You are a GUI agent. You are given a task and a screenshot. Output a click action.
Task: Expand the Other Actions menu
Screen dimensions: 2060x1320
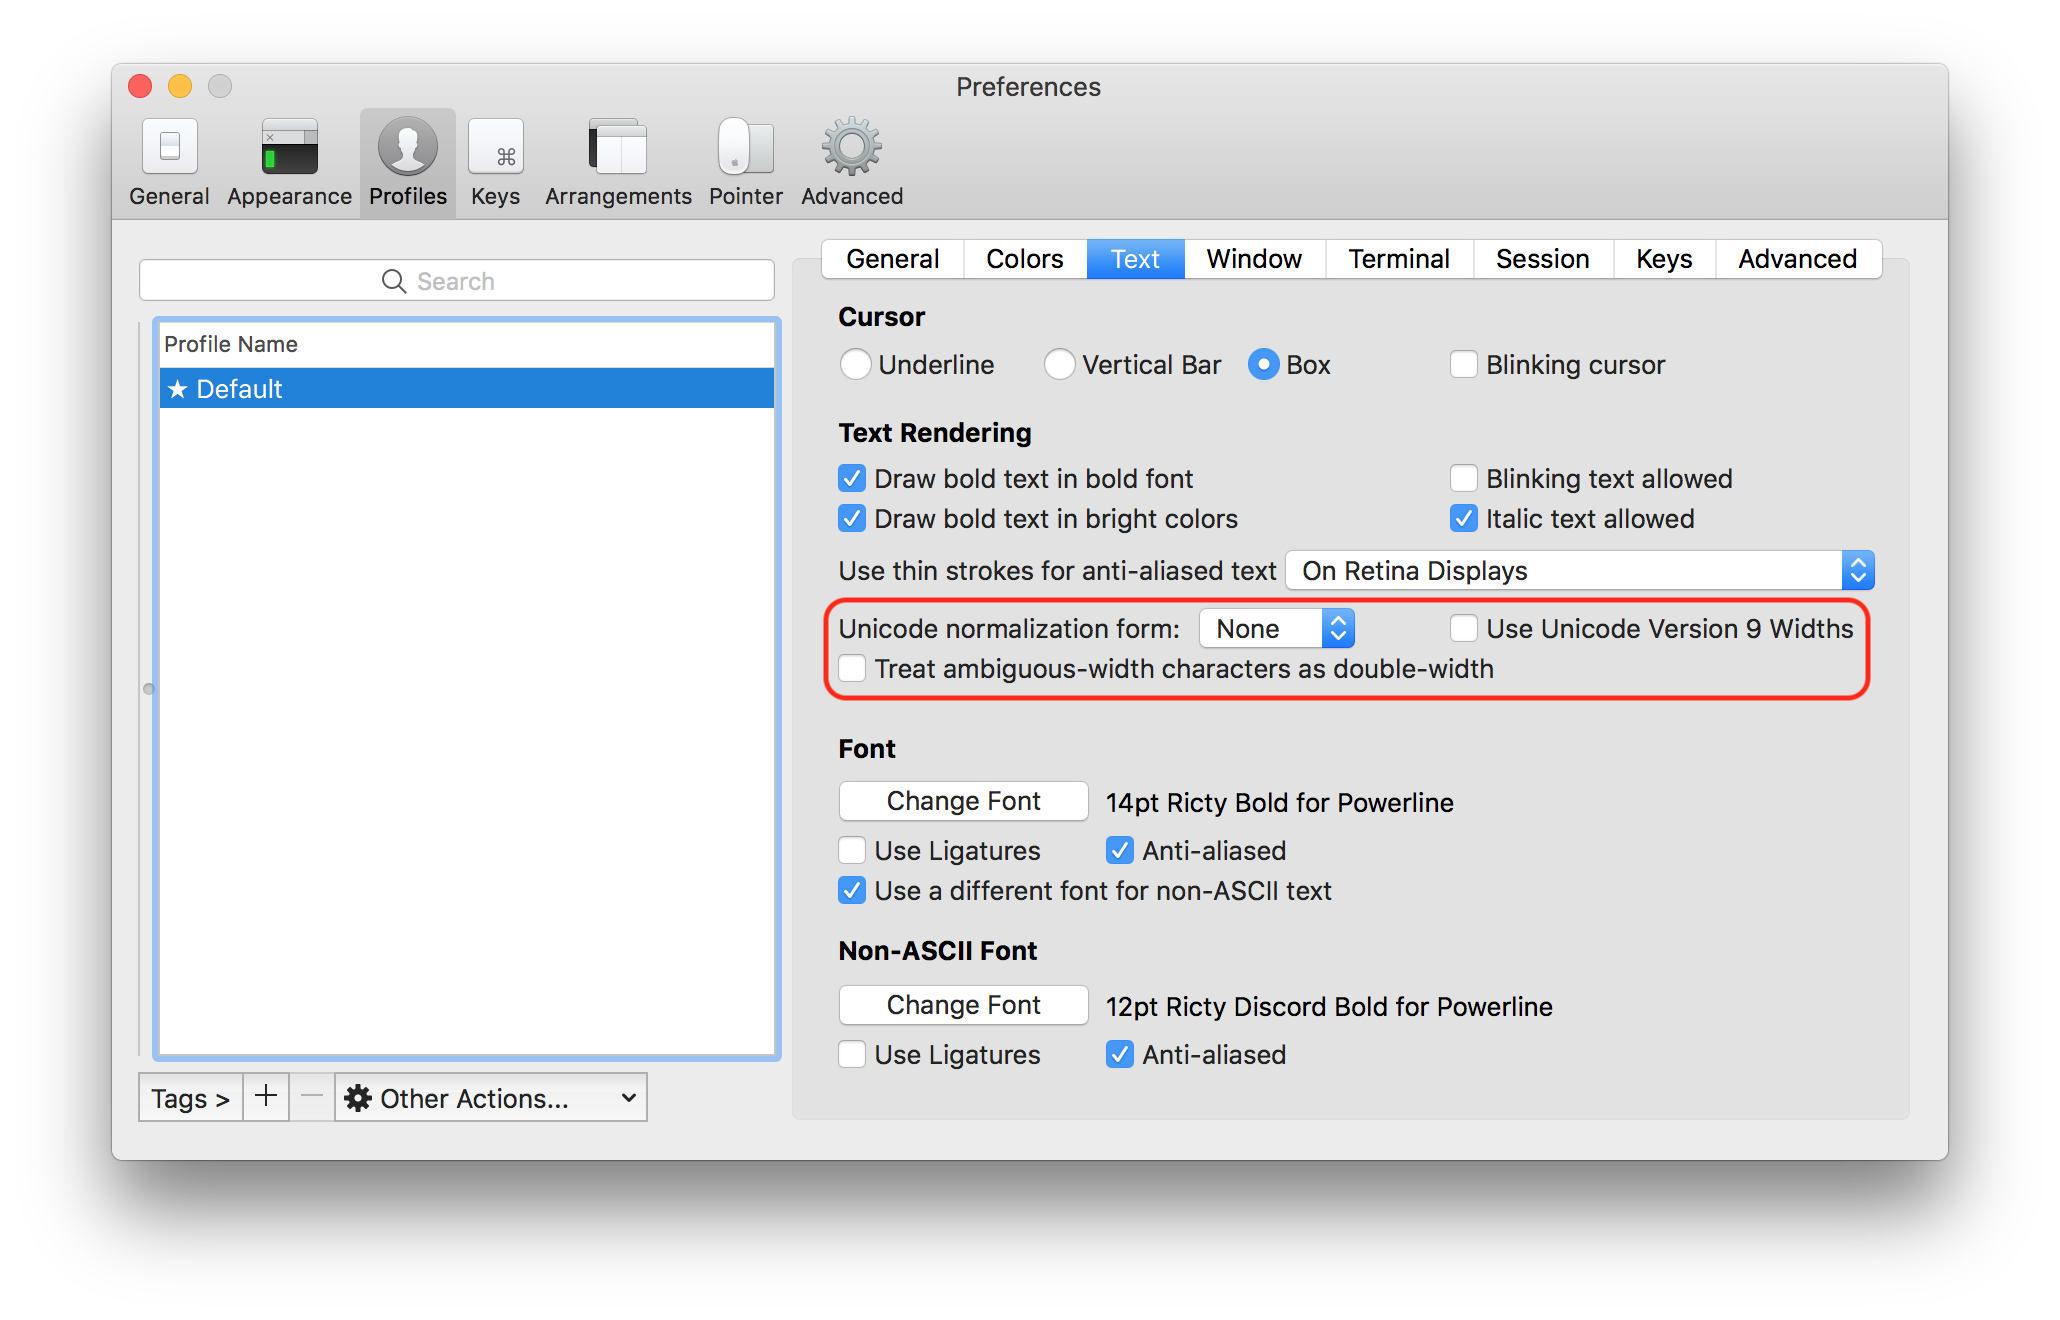pos(490,1098)
